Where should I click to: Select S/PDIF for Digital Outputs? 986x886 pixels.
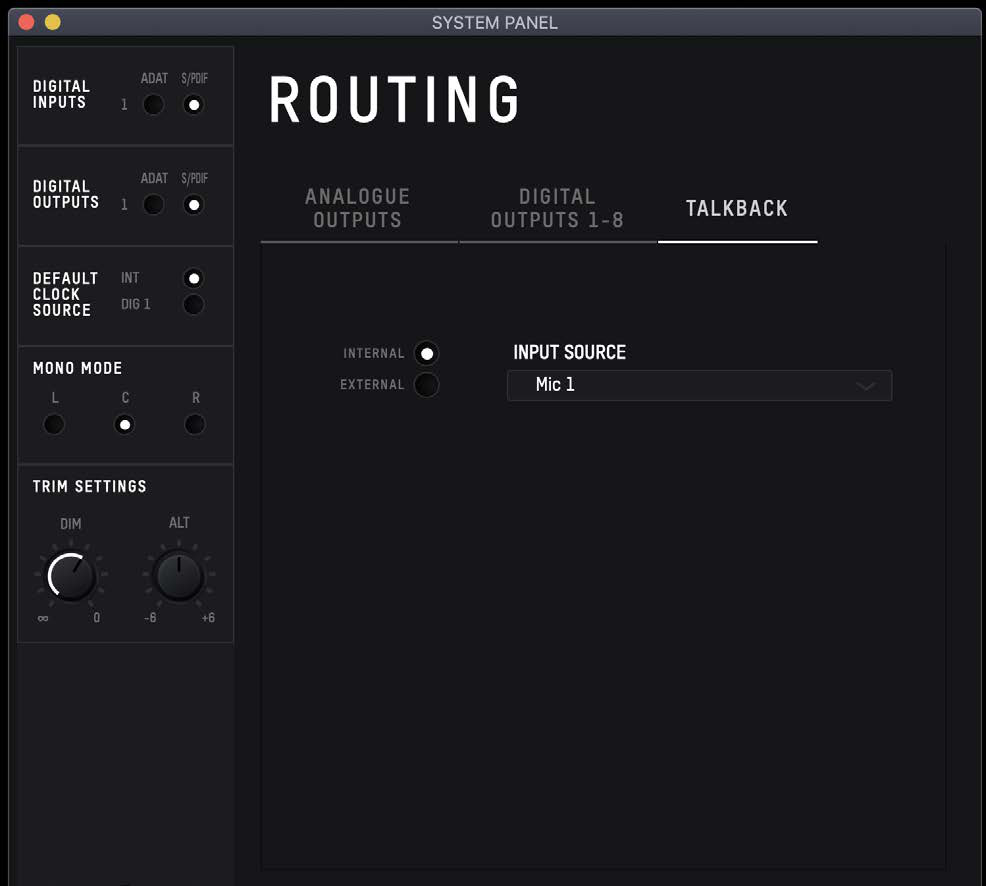pyautogui.click(x=194, y=204)
